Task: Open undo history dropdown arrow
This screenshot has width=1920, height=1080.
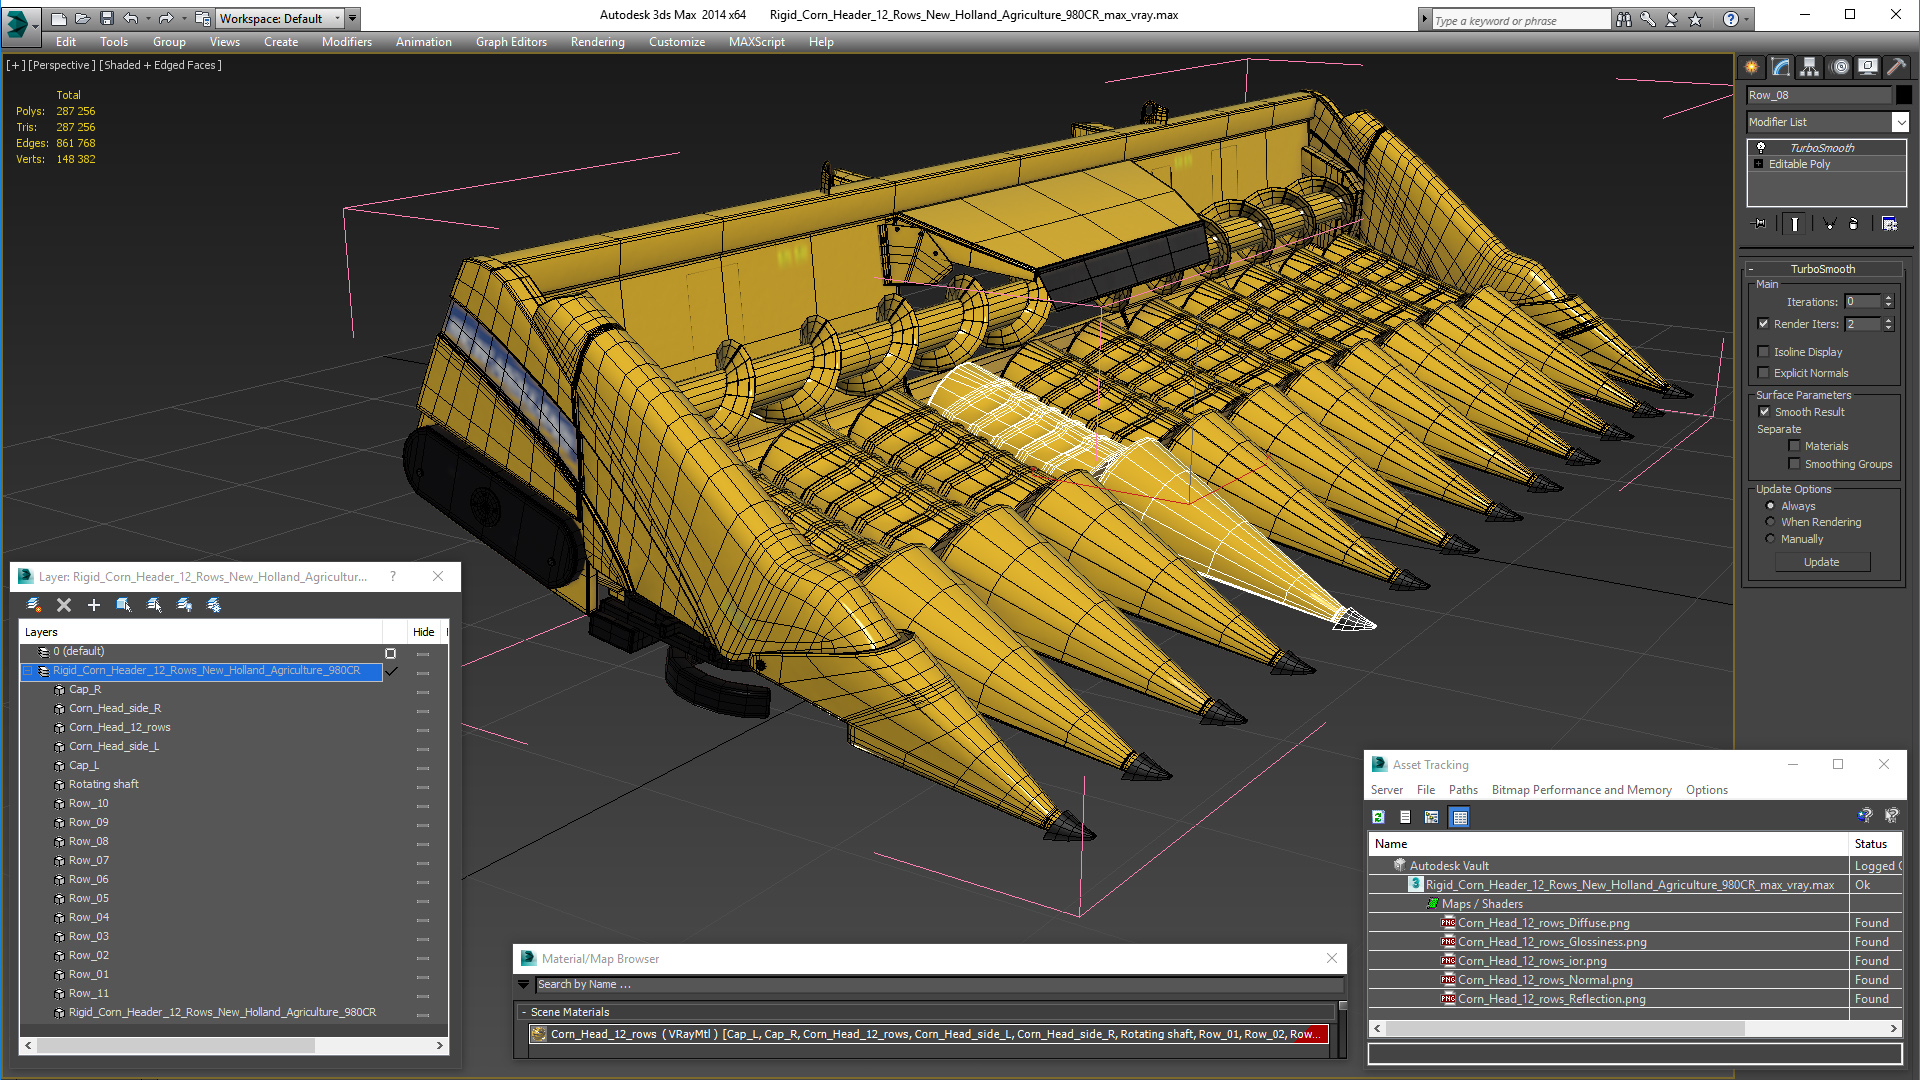Action: (148, 18)
